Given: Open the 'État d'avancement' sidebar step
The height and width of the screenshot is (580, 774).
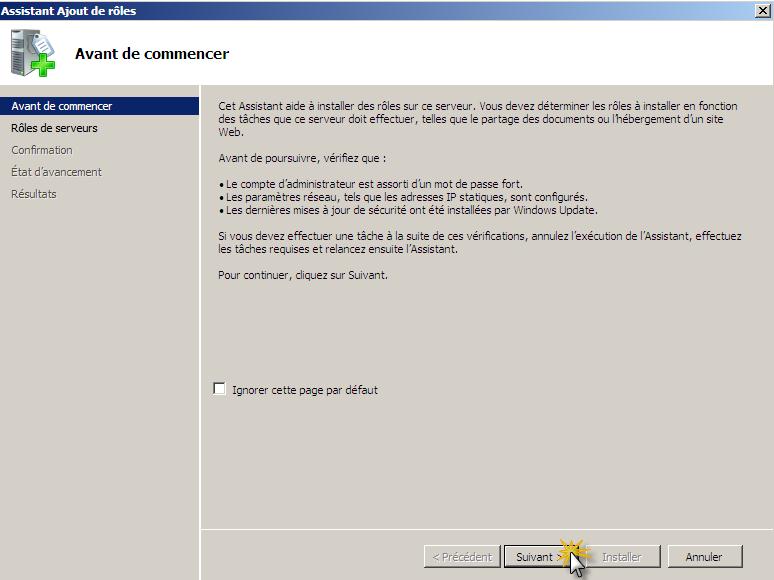Looking at the screenshot, I should coord(56,172).
